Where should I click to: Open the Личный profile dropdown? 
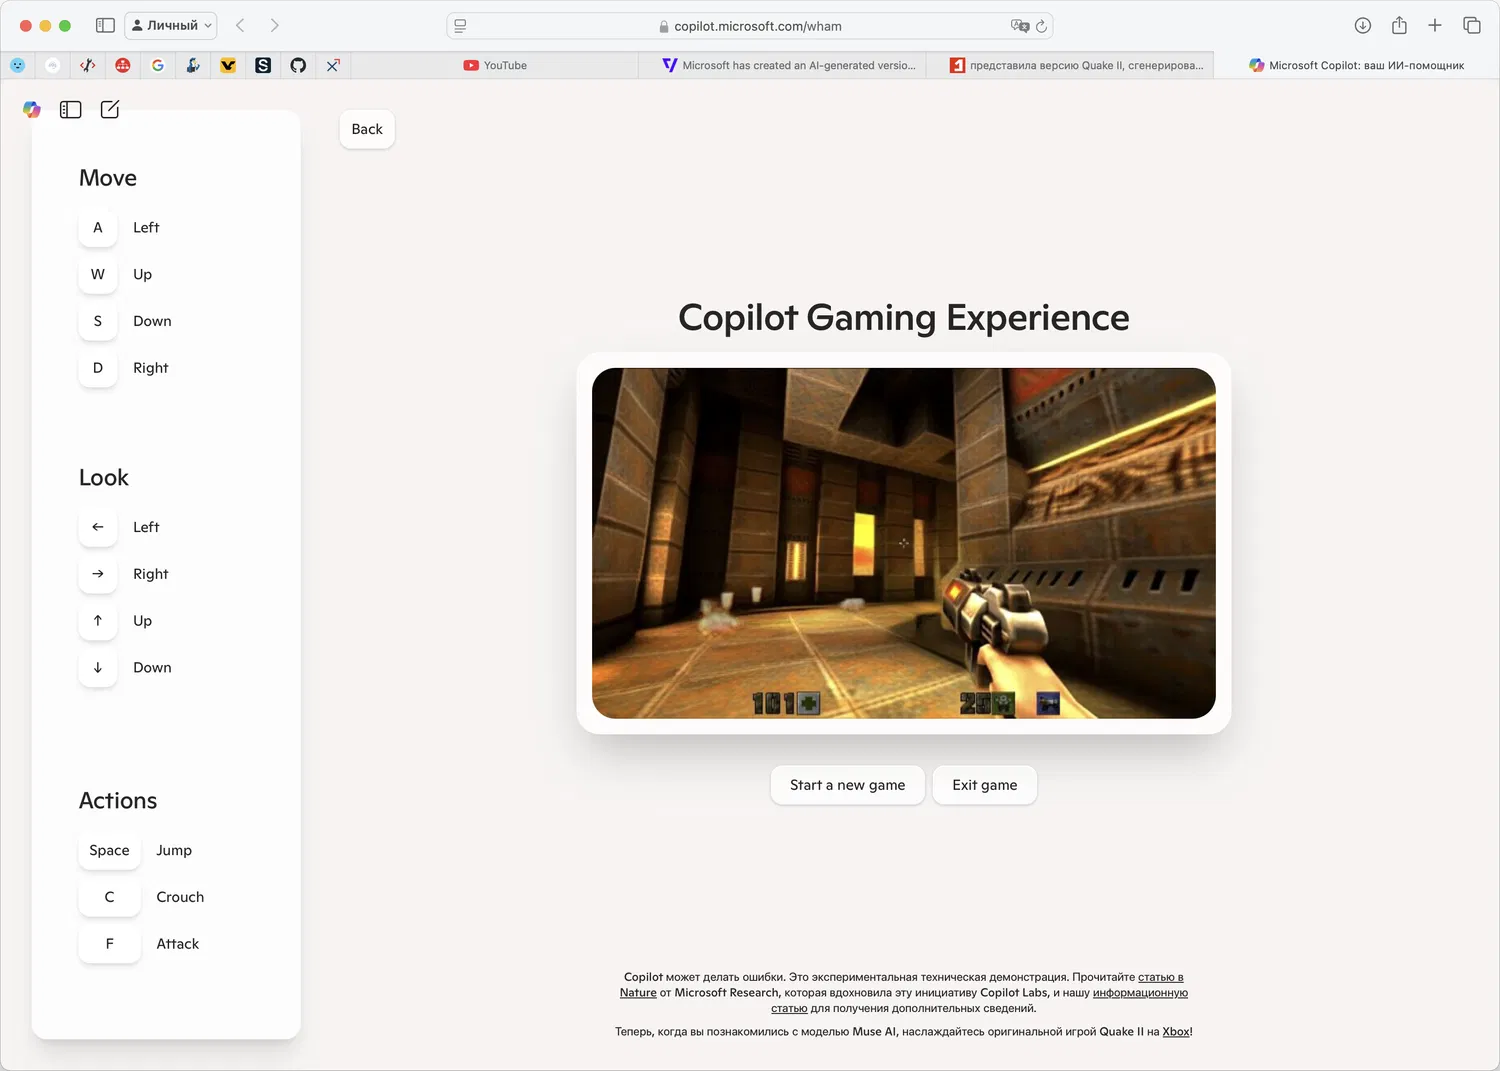(x=171, y=25)
